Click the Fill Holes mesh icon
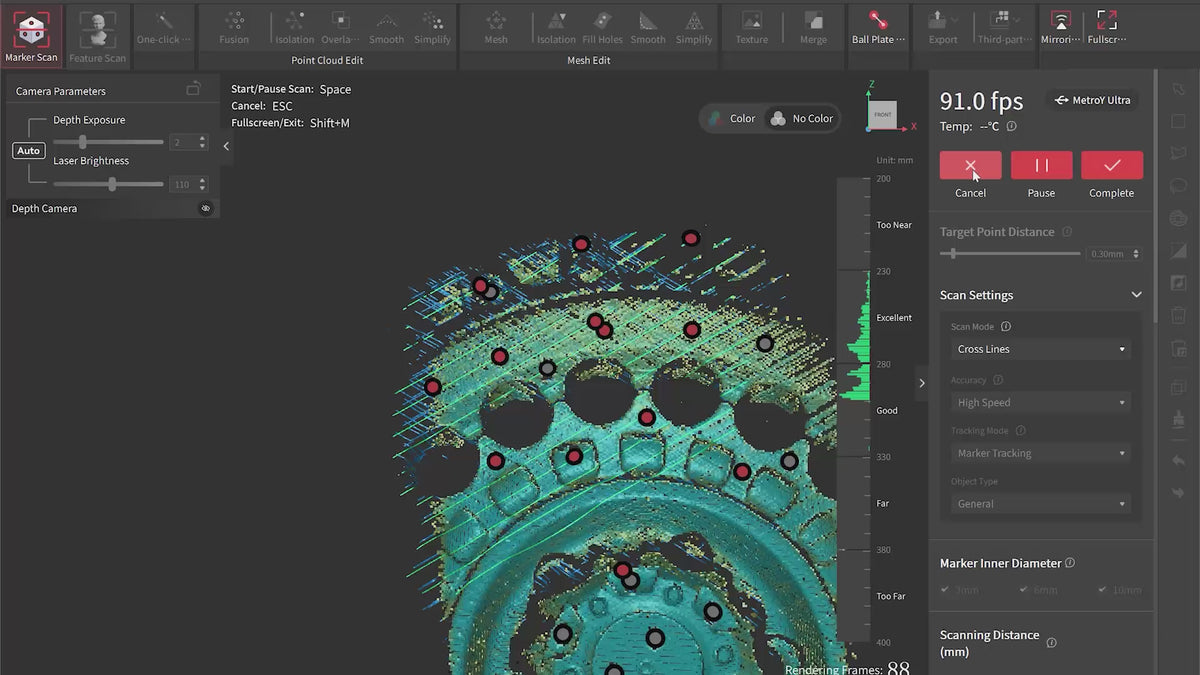This screenshot has width=1200, height=675. point(602,27)
